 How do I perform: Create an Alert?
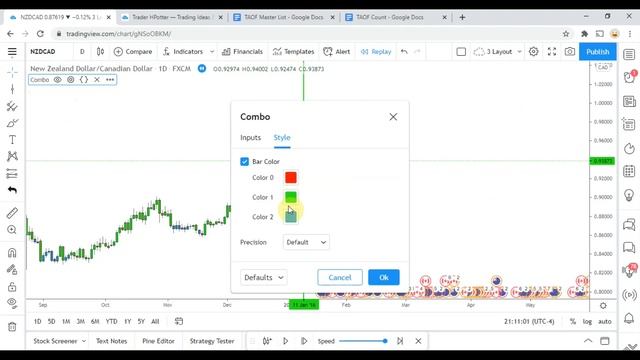pyautogui.click(x=337, y=52)
